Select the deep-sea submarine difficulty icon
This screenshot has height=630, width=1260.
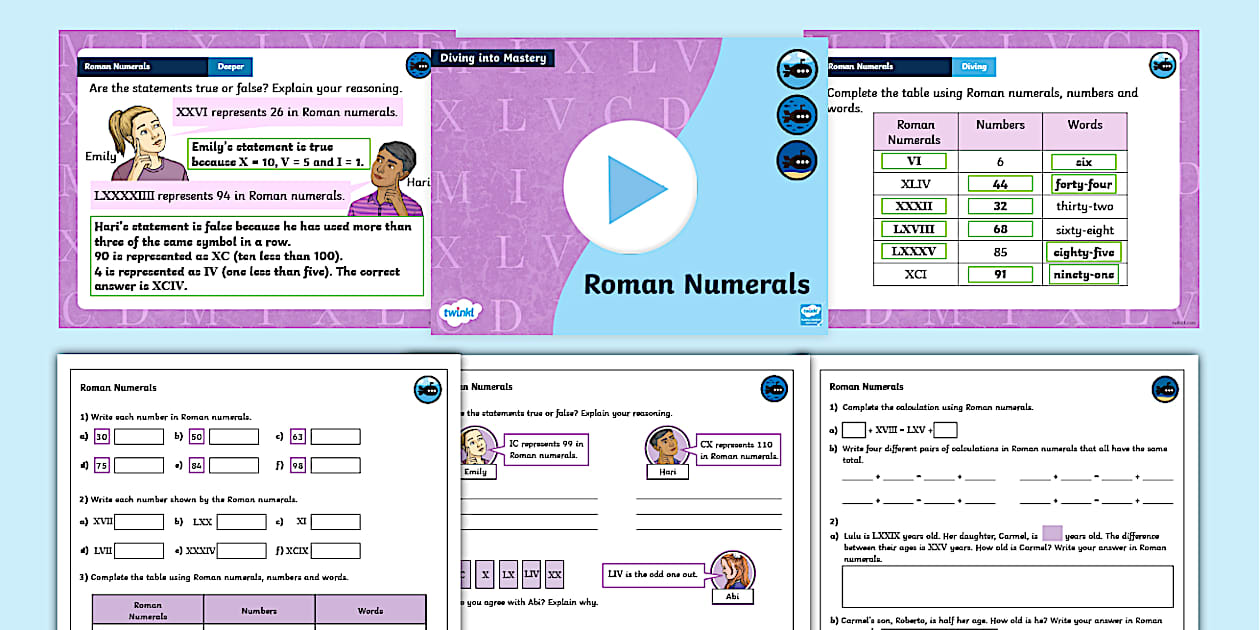click(797, 157)
